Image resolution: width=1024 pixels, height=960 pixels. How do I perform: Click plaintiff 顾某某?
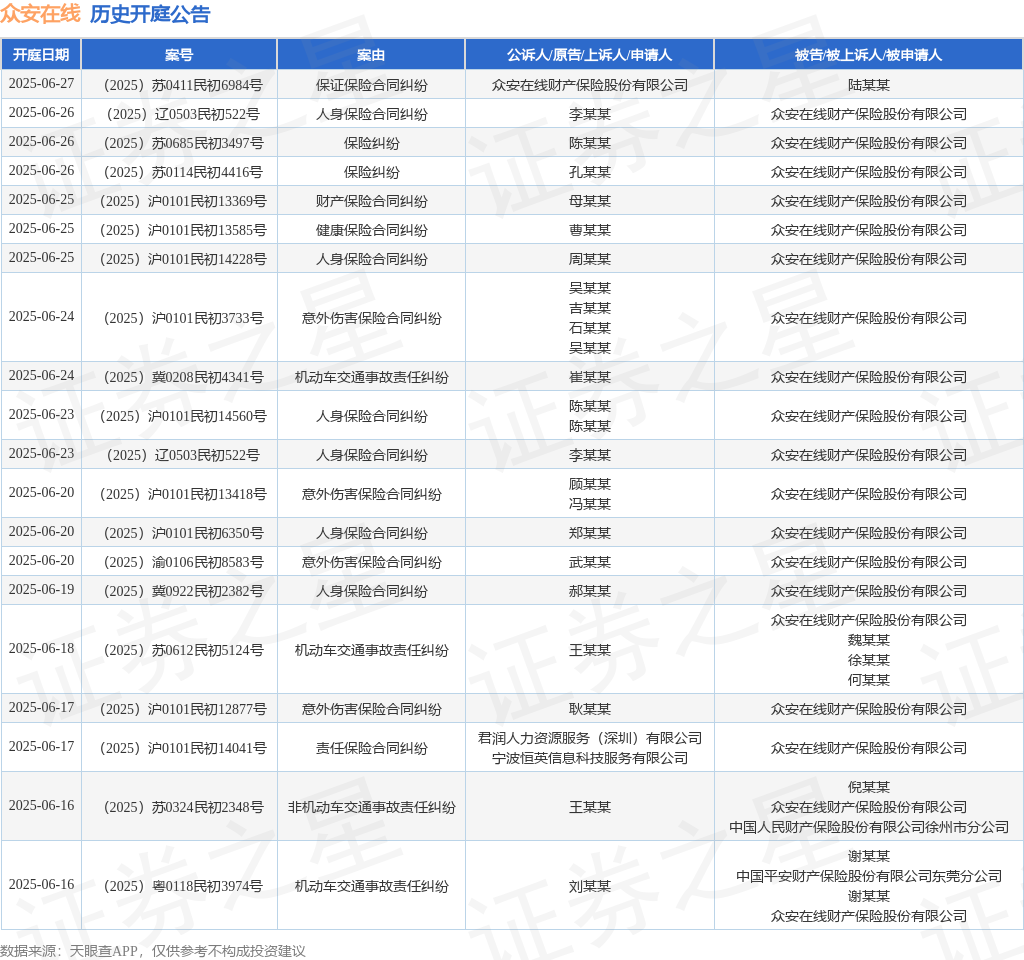tap(590, 484)
